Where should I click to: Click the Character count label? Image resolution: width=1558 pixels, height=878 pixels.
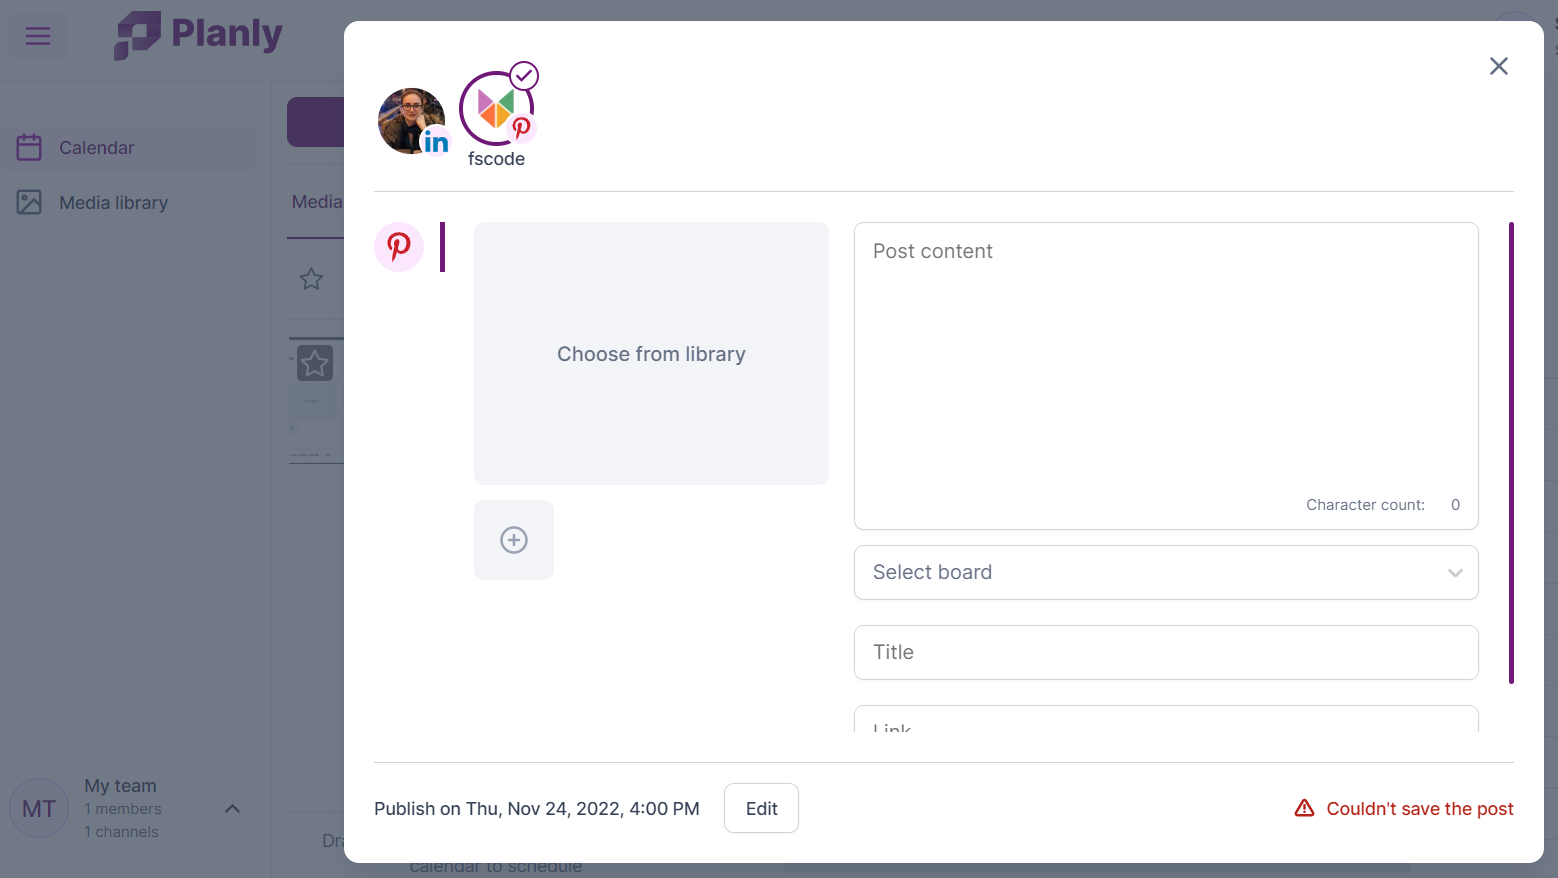click(x=1365, y=505)
